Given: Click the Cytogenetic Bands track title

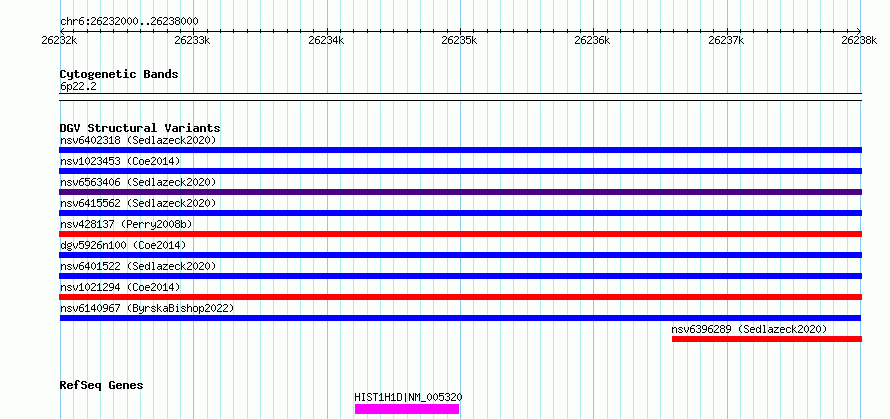Looking at the screenshot, I should click(119, 74).
